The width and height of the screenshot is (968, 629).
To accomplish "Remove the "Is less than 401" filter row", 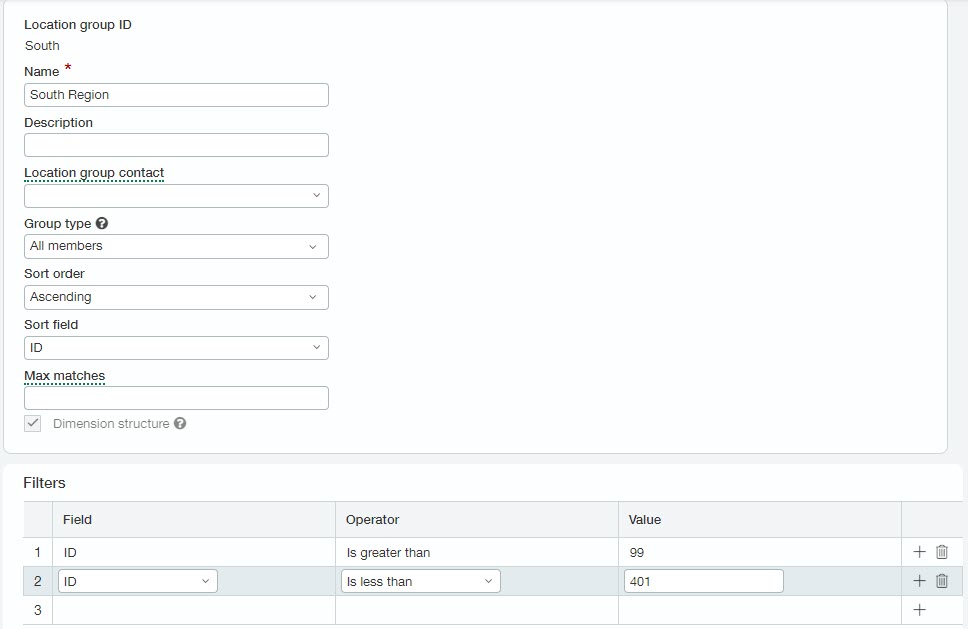I will click(940, 580).
